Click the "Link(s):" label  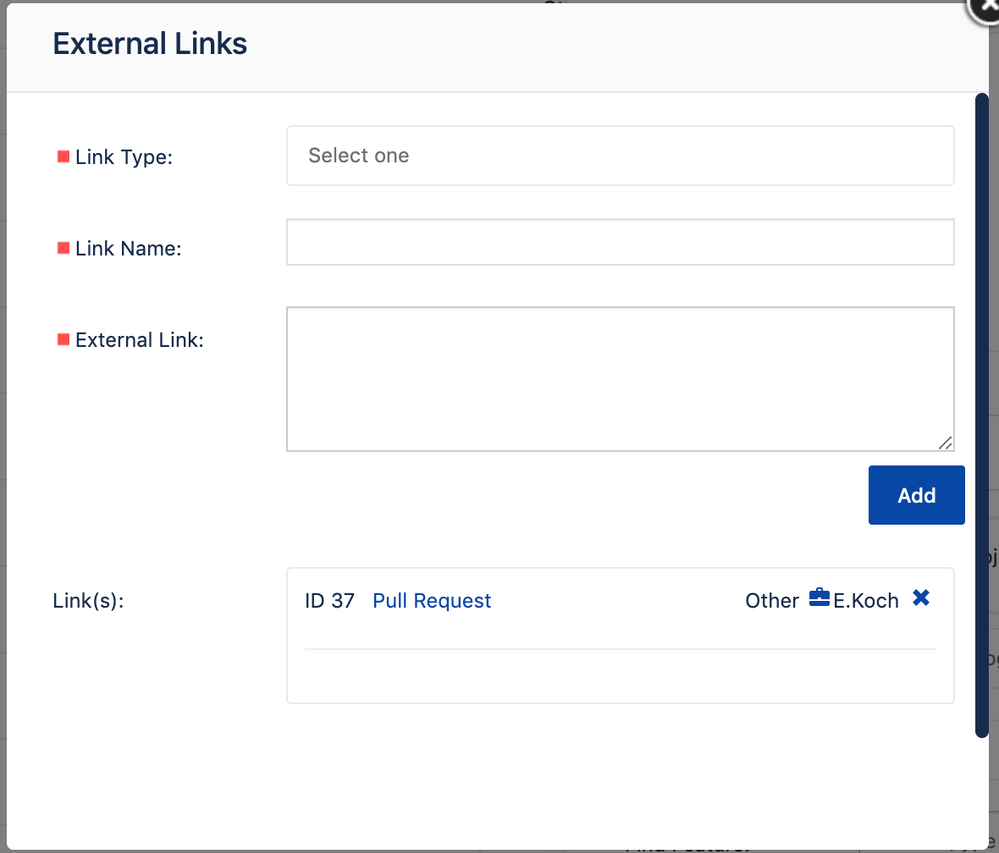[88, 601]
